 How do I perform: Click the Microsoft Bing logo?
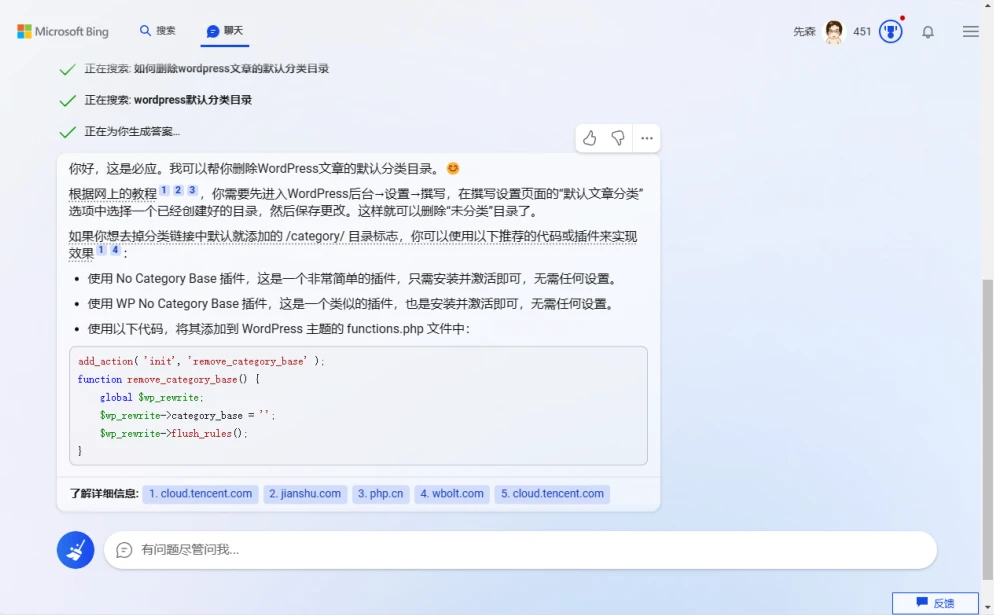click(x=63, y=31)
